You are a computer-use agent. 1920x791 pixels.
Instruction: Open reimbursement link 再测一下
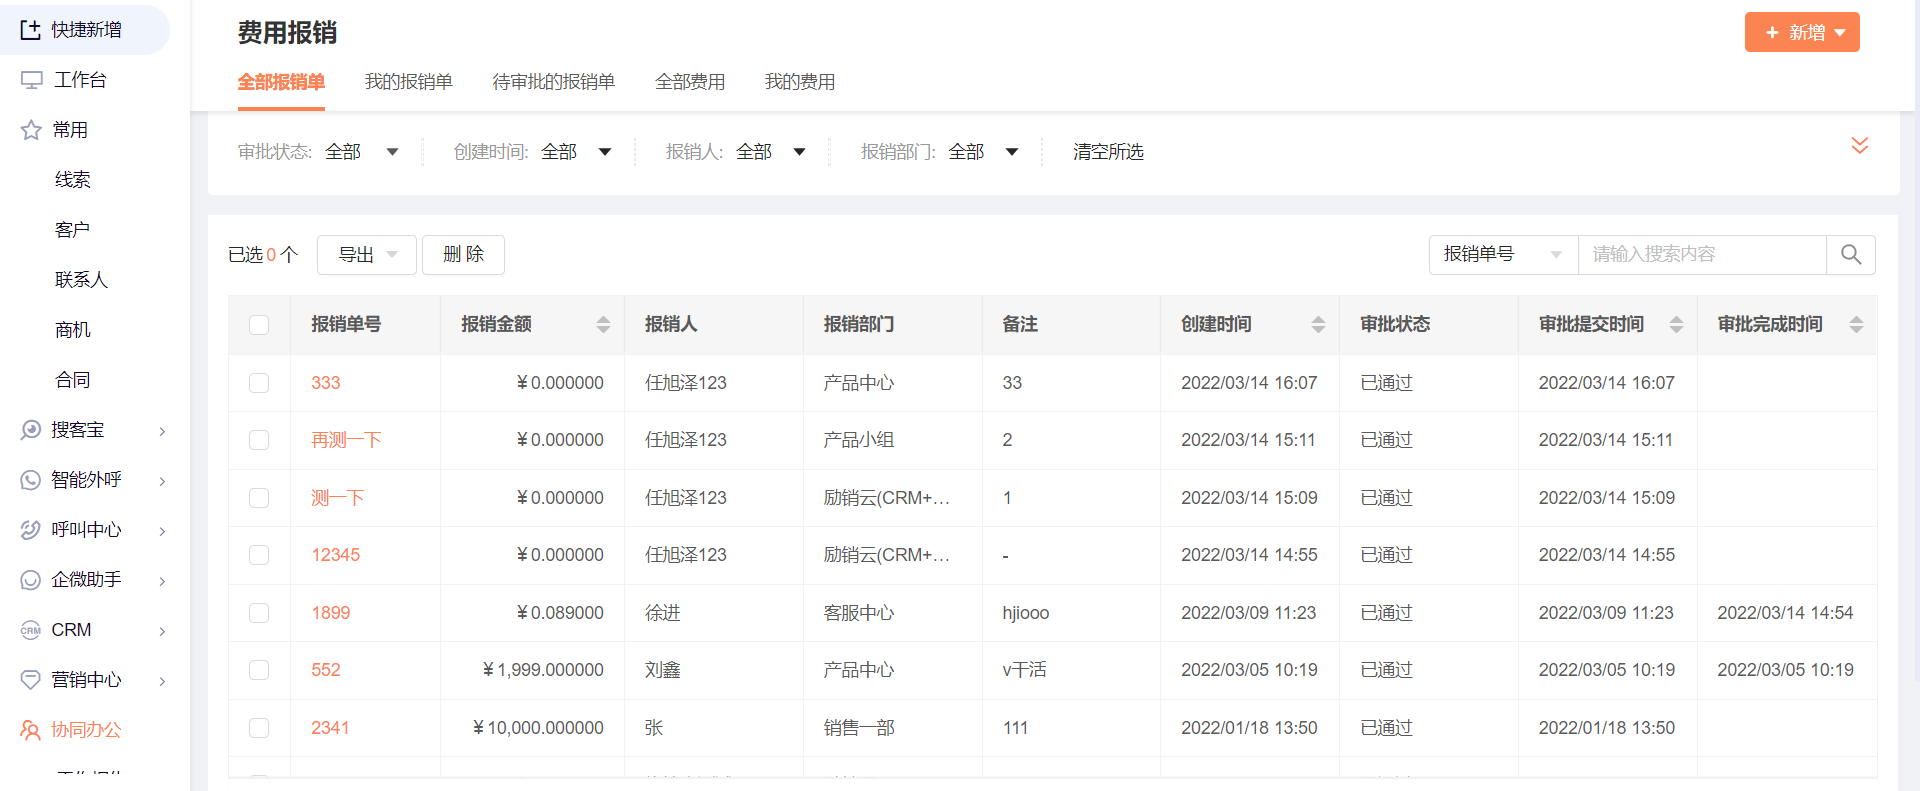point(346,440)
